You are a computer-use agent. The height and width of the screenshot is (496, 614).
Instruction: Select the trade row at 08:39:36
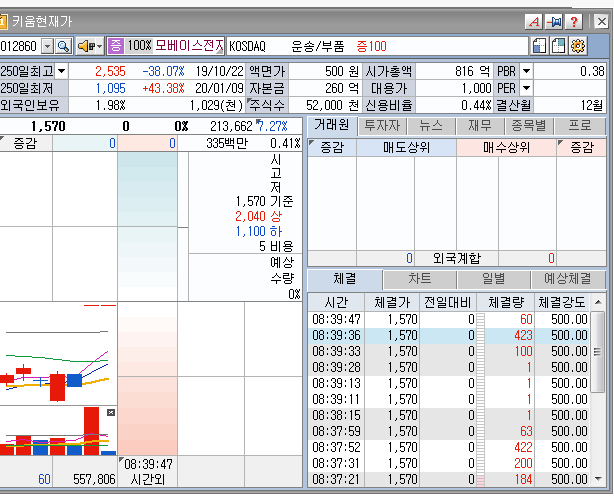tap(448, 335)
